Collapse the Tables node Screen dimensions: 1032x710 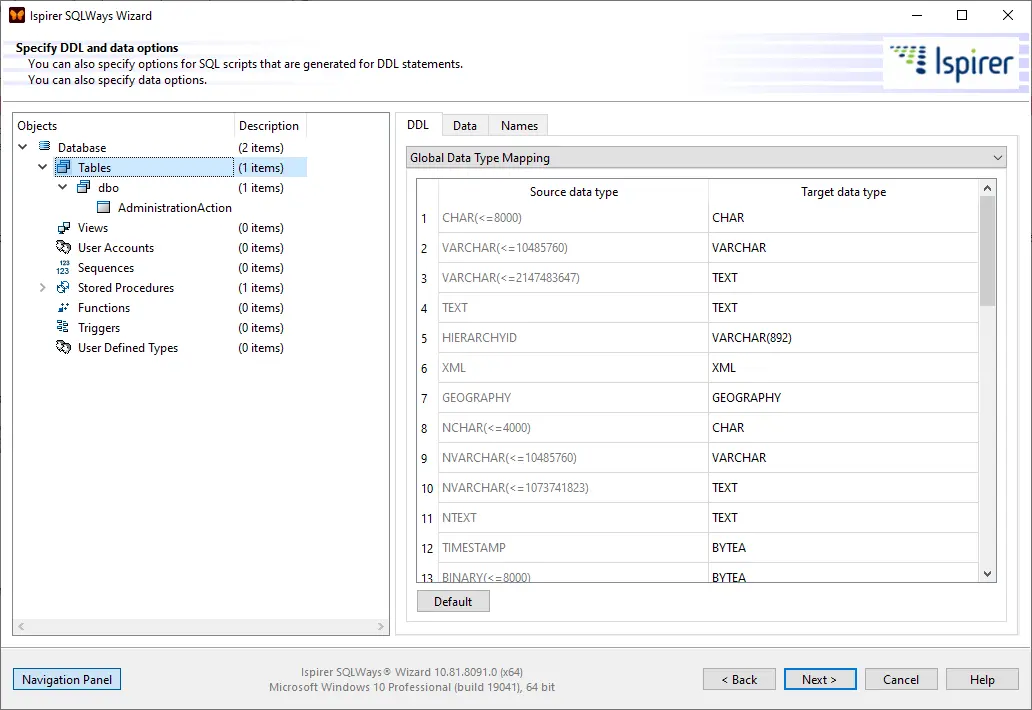(x=43, y=167)
